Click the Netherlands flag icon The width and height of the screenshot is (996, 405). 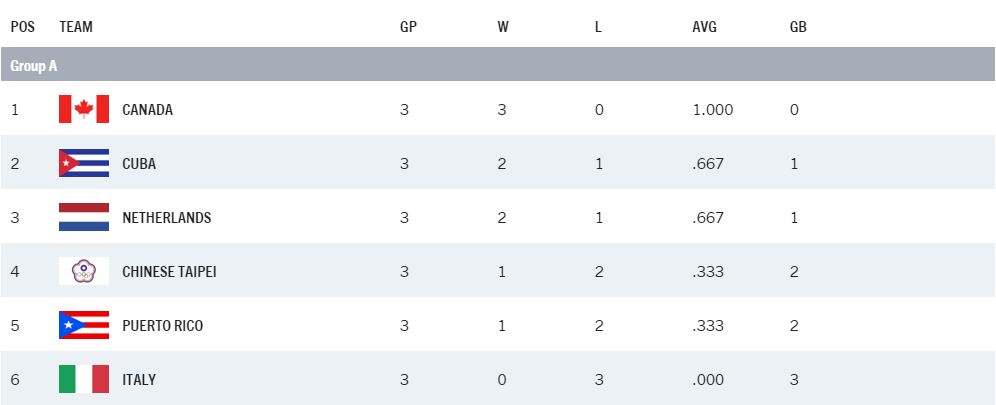coord(84,217)
